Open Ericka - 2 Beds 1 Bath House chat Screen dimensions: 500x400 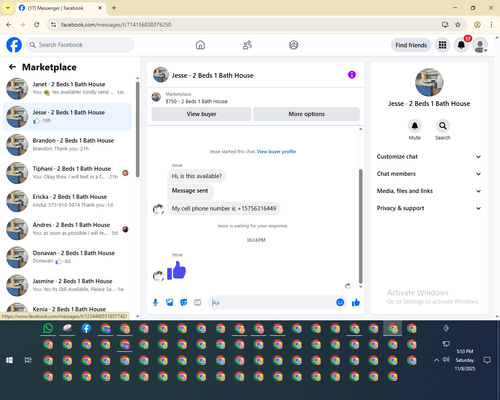point(67,201)
